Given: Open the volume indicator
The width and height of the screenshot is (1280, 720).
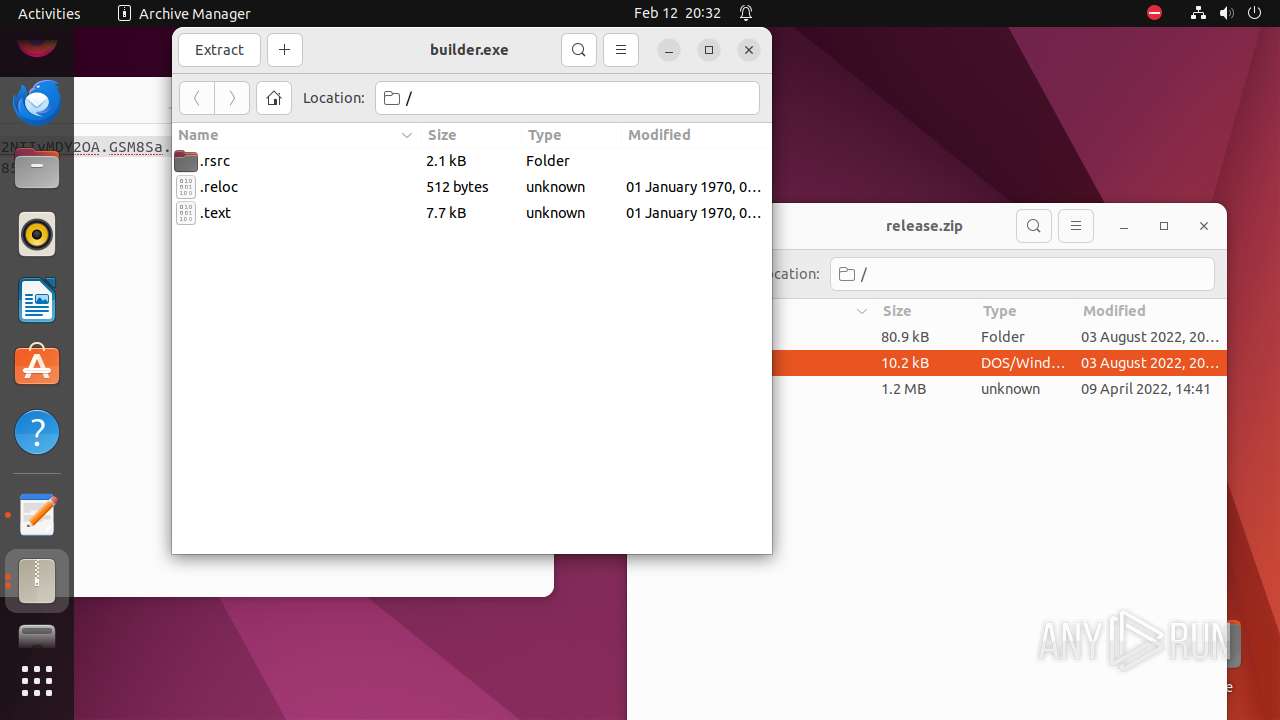Looking at the screenshot, I should [x=1226, y=13].
